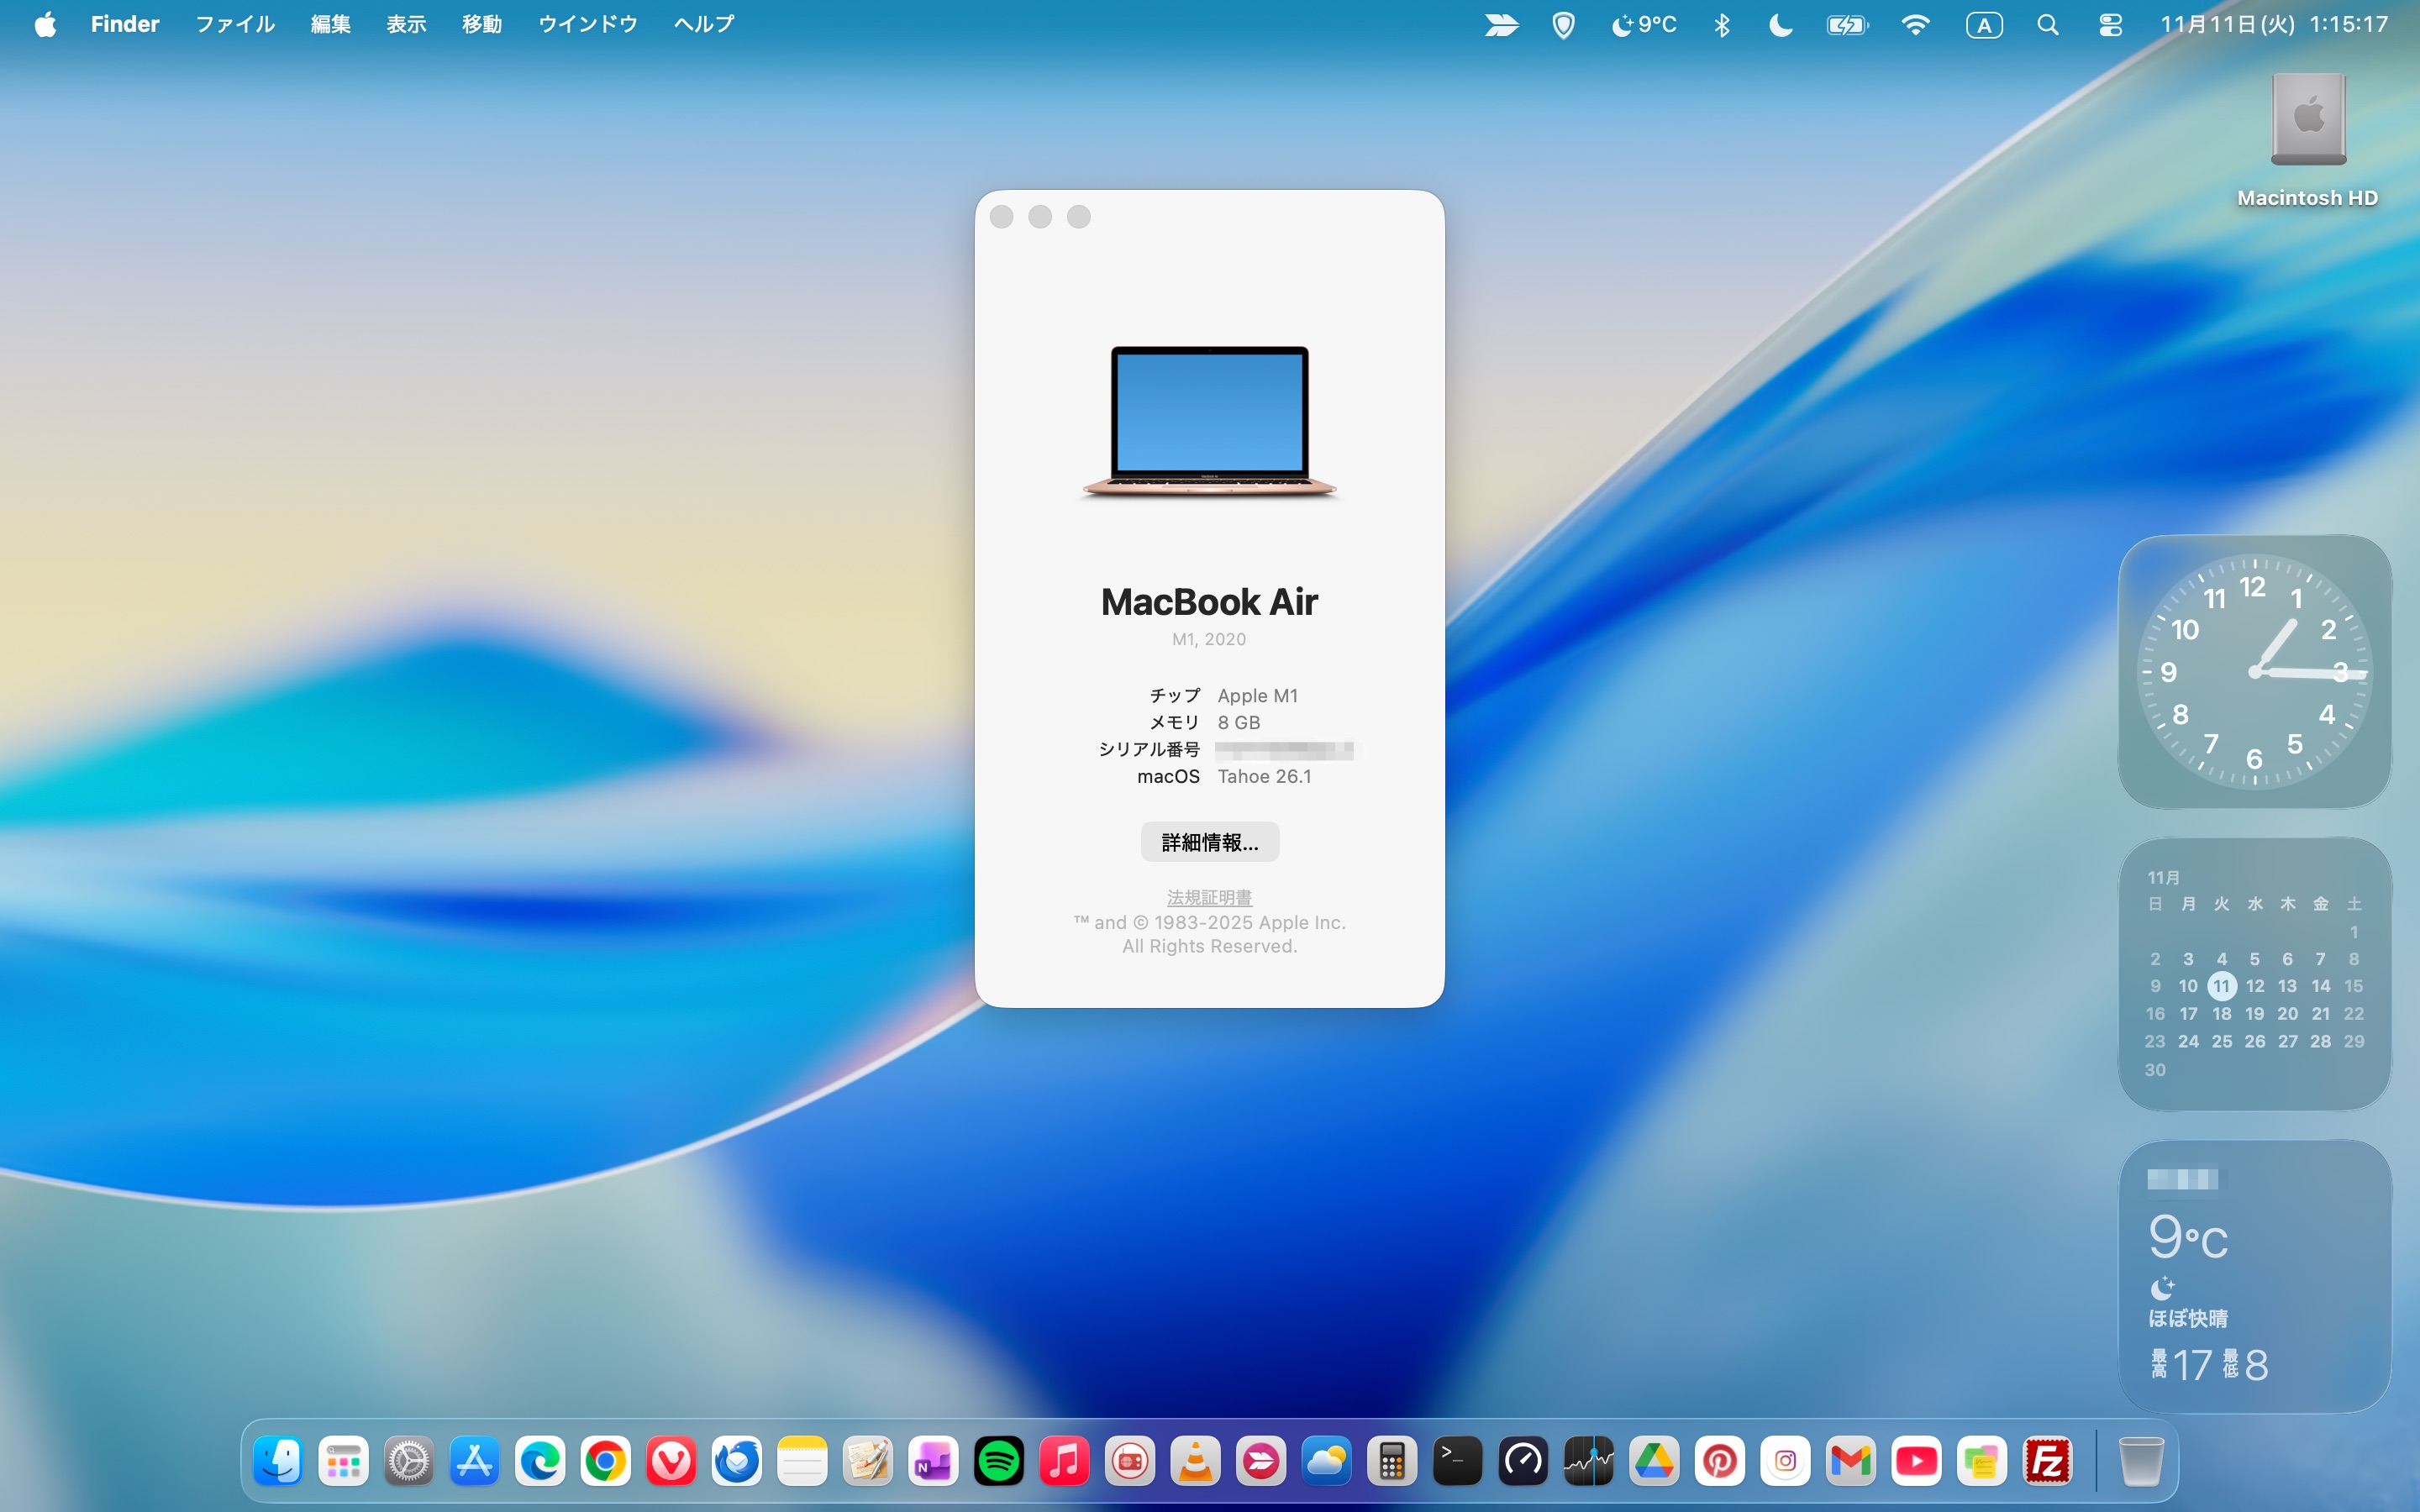Open the ファイル menu
Viewport: 2420px width, 1512px height.
pyautogui.click(x=234, y=25)
